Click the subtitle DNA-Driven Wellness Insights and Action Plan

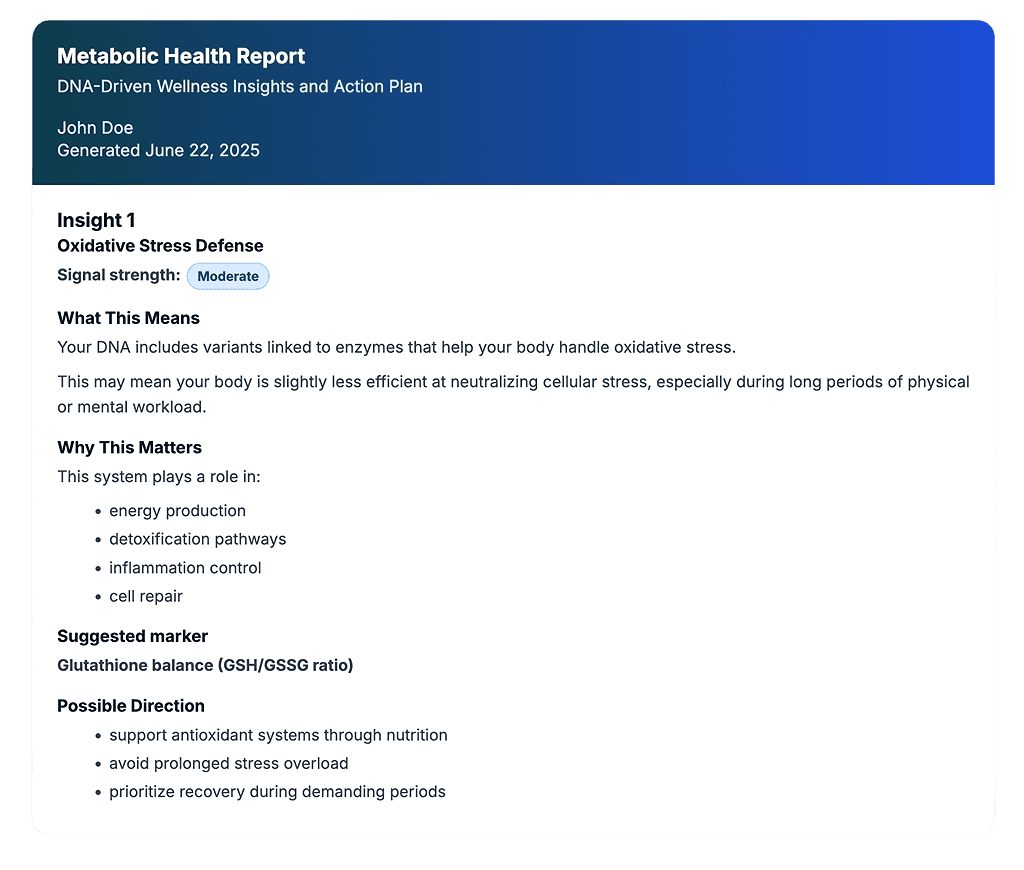(240, 87)
